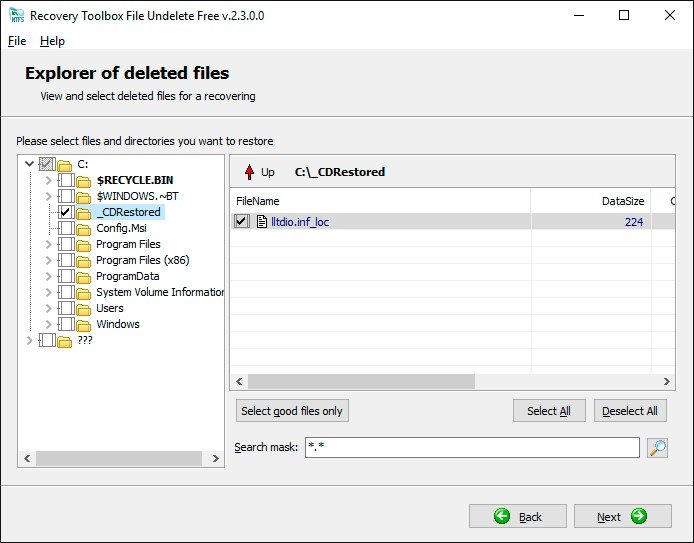Expand the Users tree node
Viewport: 694px width, 543px height.
pos(48,308)
